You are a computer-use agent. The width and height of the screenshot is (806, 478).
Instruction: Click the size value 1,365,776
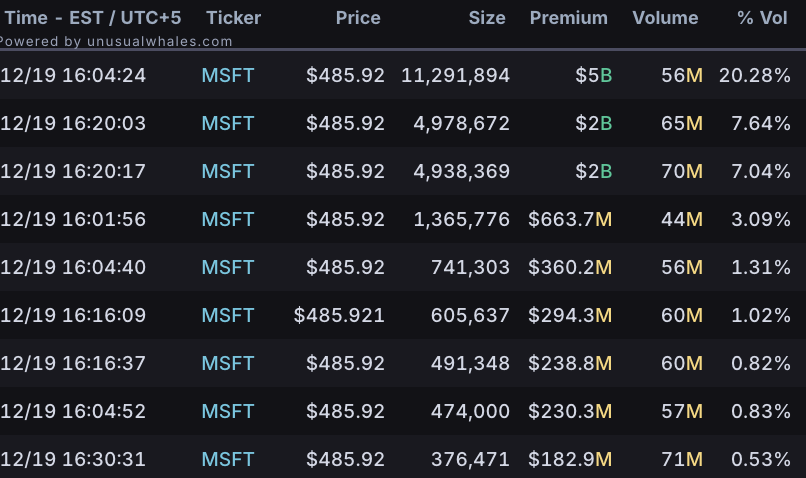(x=462, y=219)
